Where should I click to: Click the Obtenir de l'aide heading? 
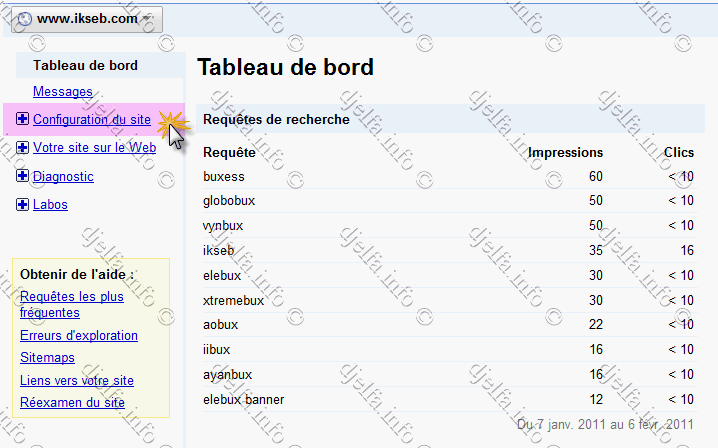tap(77, 274)
